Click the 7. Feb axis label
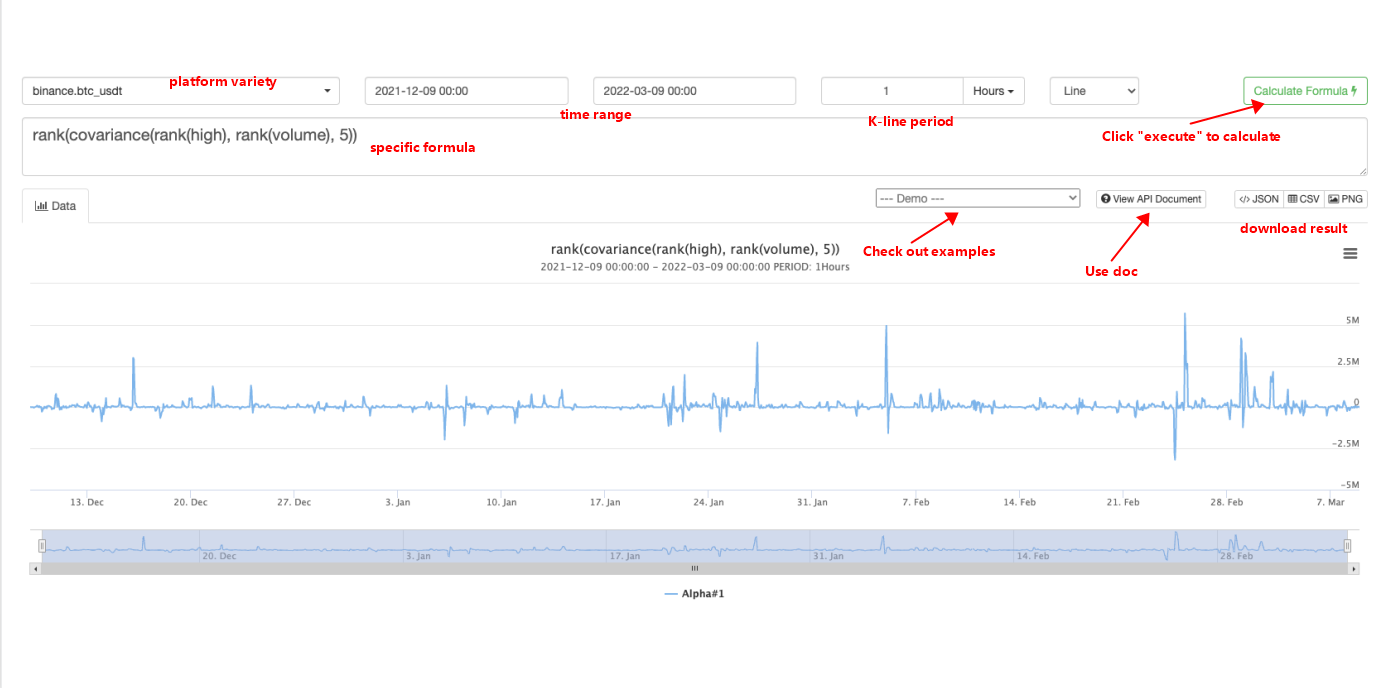This screenshot has width=1381, height=688. tap(915, 502)
